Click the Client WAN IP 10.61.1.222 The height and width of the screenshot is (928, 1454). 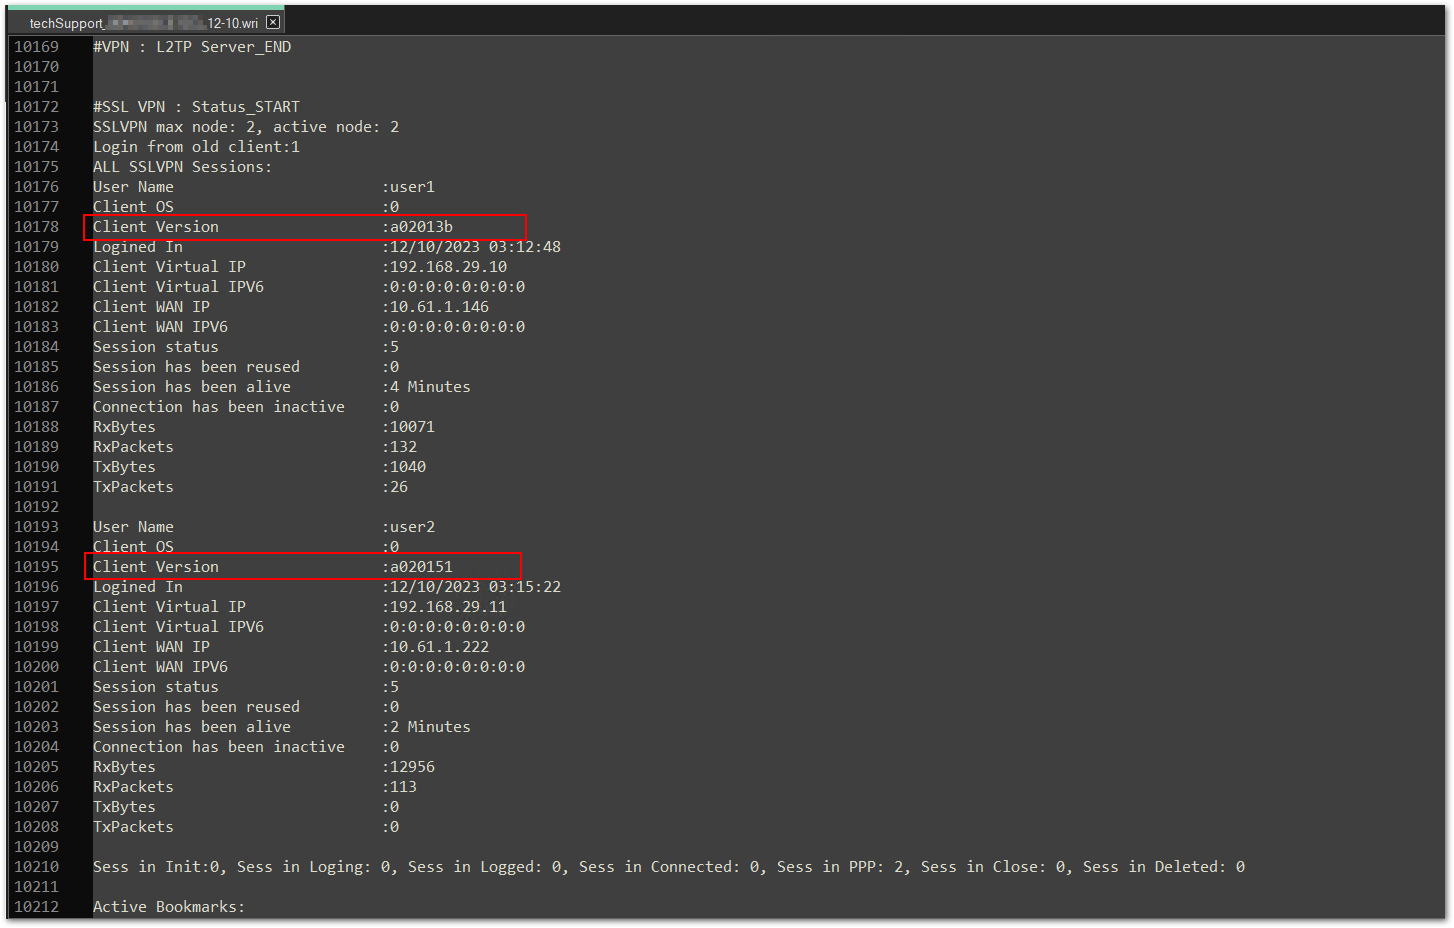pos(439,647)
